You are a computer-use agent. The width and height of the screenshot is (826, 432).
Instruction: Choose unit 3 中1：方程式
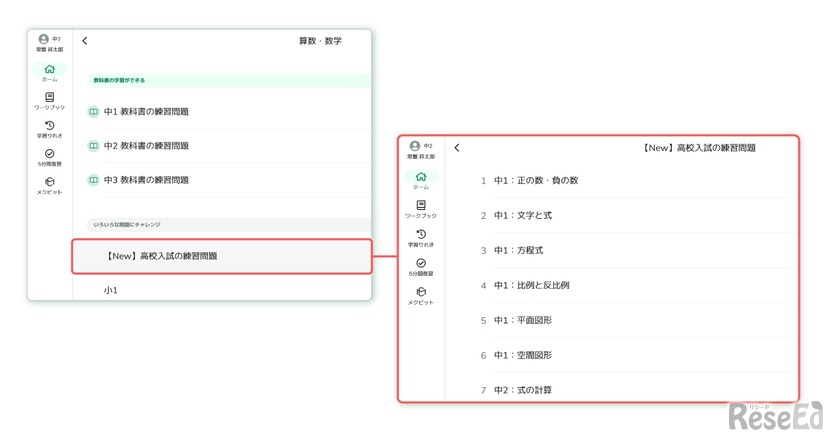point(518,250)
